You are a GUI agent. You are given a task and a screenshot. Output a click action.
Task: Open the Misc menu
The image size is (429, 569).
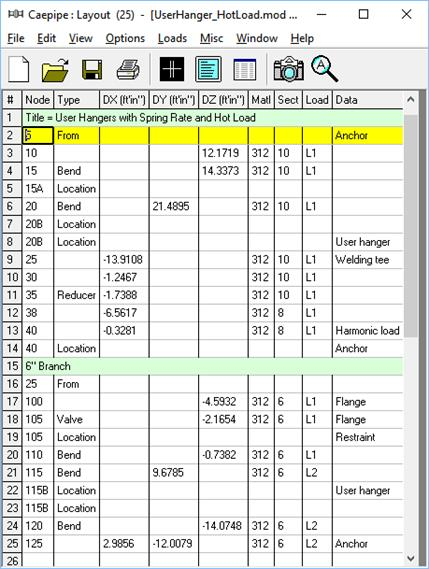click(x=212, y=38)
